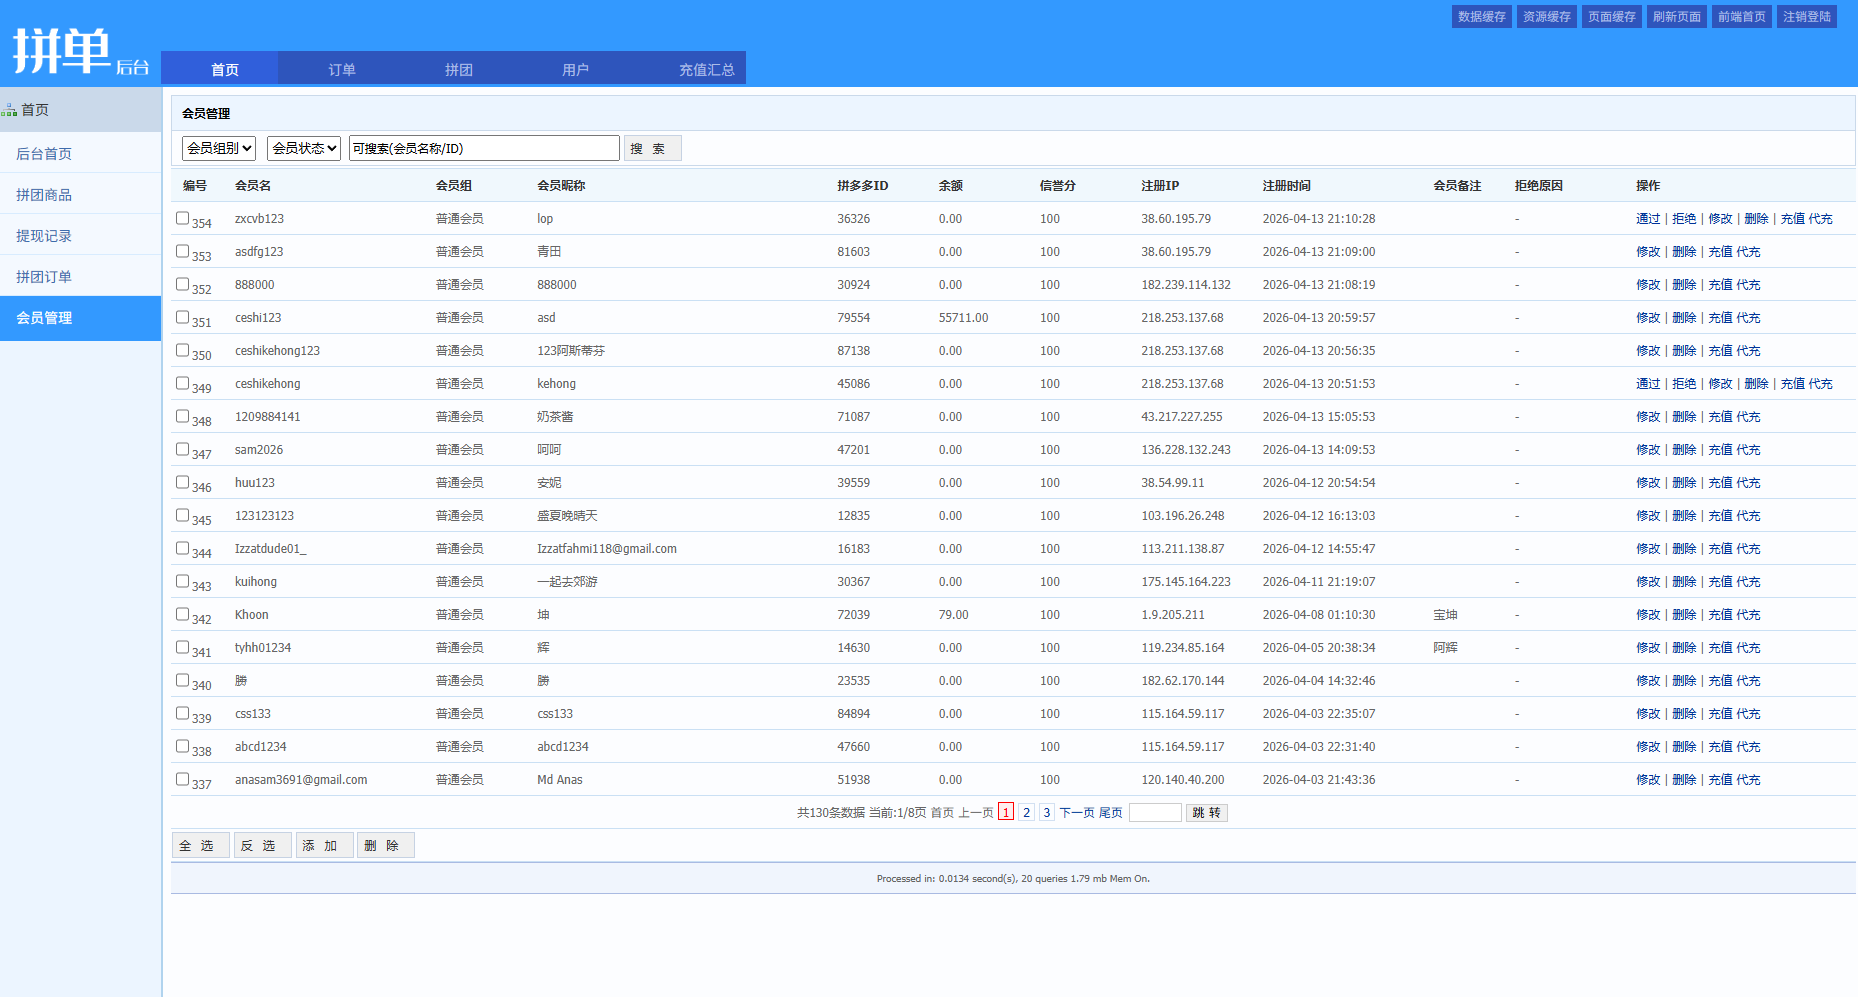Open 提现记录 in the sidebar
This screenshot has height=997, width=1858.
[x=44, y=236]
